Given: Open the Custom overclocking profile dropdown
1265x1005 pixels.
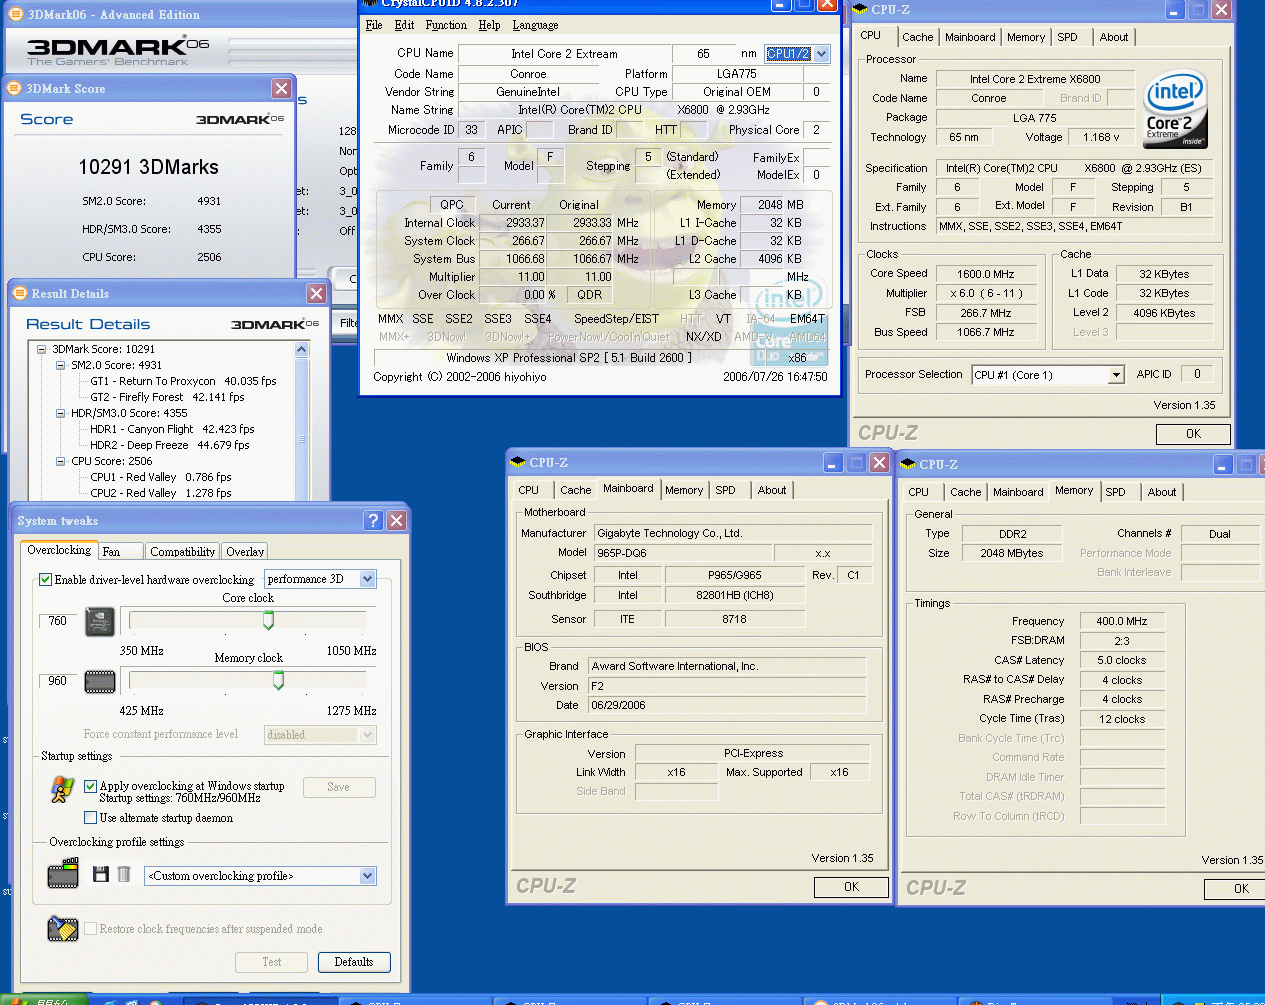Looking at the screenshot, I should [x=367, y=876].
